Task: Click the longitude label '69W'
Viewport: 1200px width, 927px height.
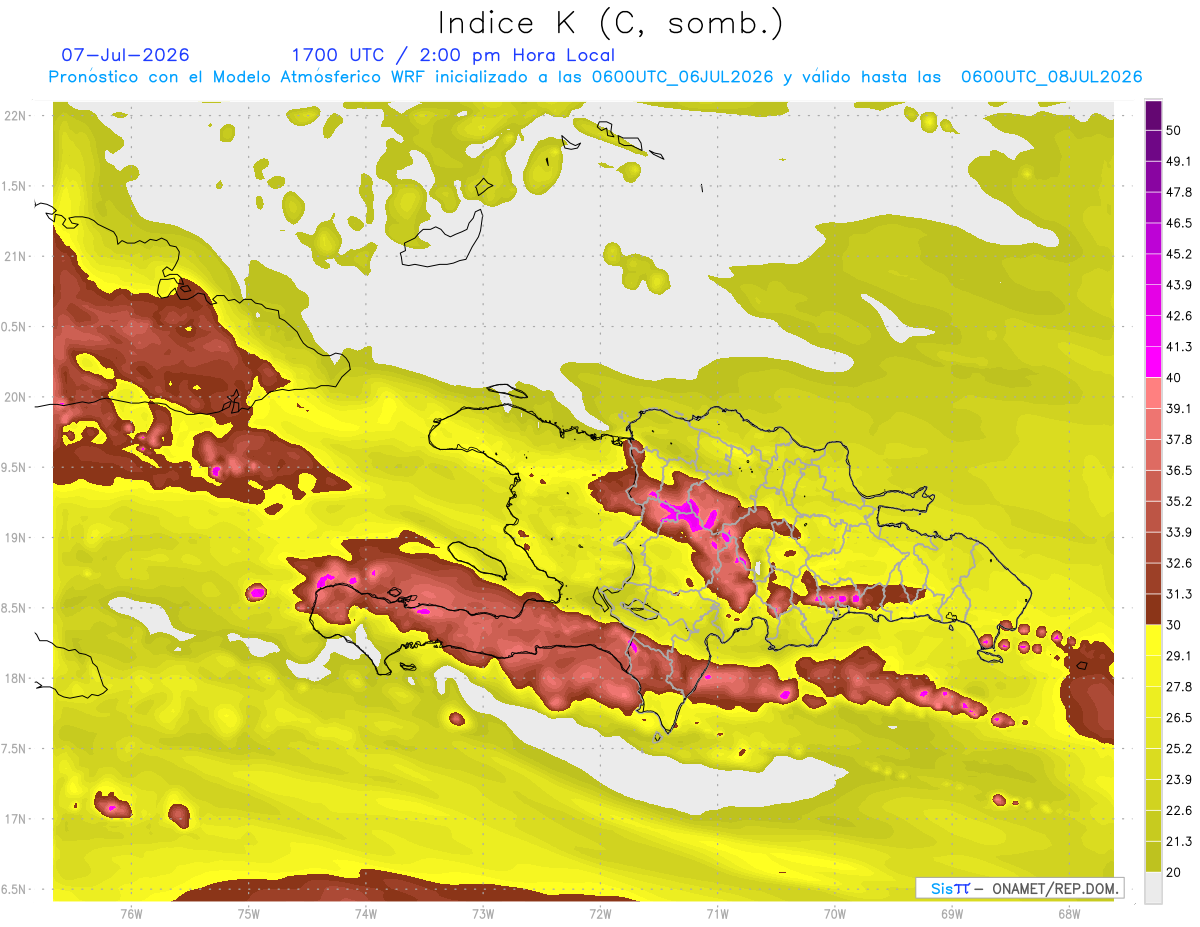Action: point(952,913)
